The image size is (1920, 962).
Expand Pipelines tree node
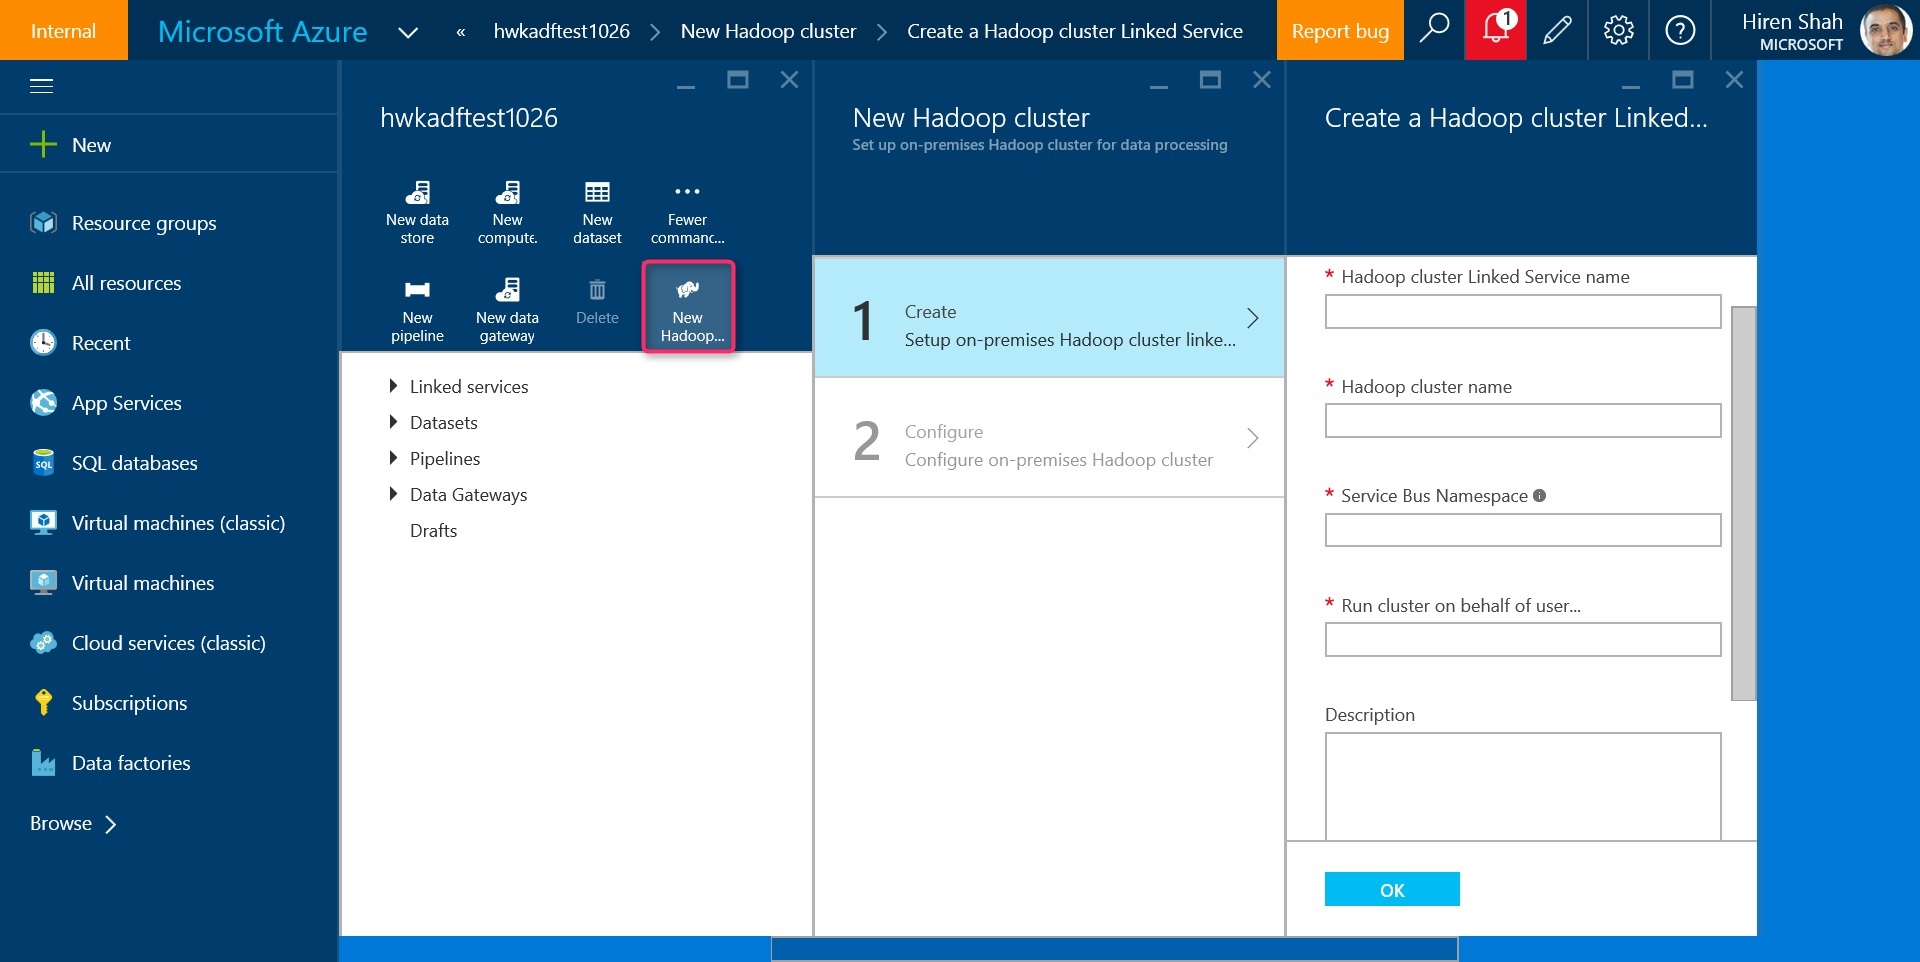click(393, 458)
